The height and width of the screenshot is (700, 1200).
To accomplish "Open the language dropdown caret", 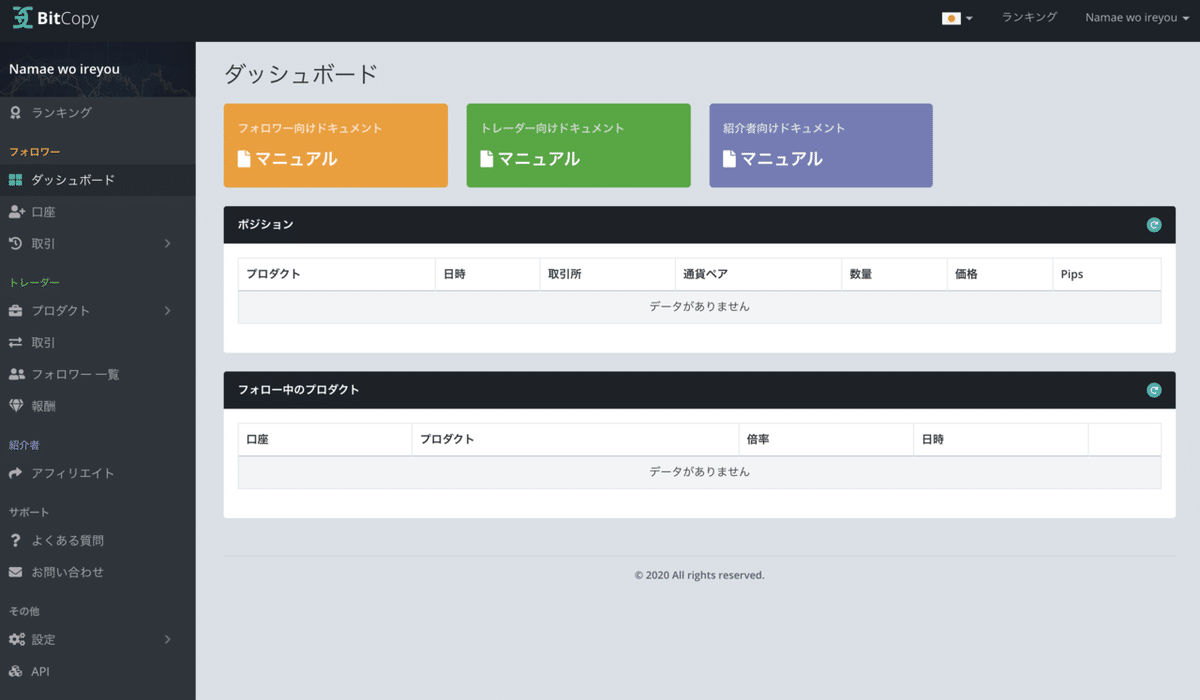I will (969, 19).
